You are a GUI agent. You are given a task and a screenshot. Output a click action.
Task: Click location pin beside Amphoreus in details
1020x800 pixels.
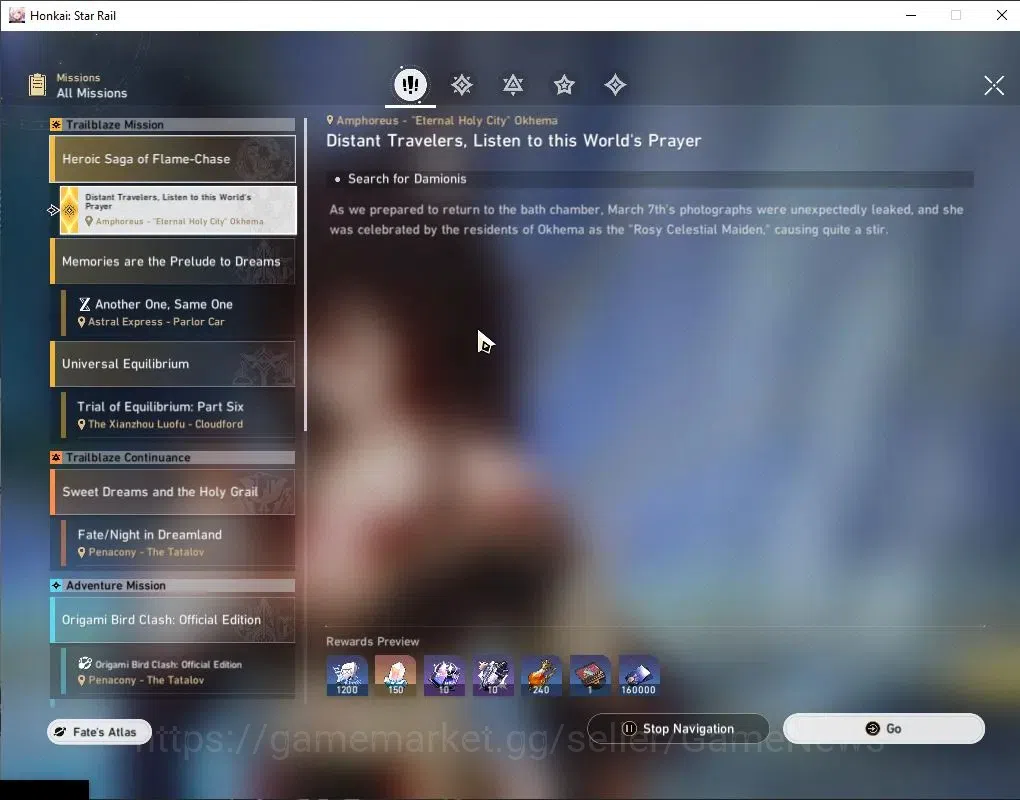(x=330, y=120)
